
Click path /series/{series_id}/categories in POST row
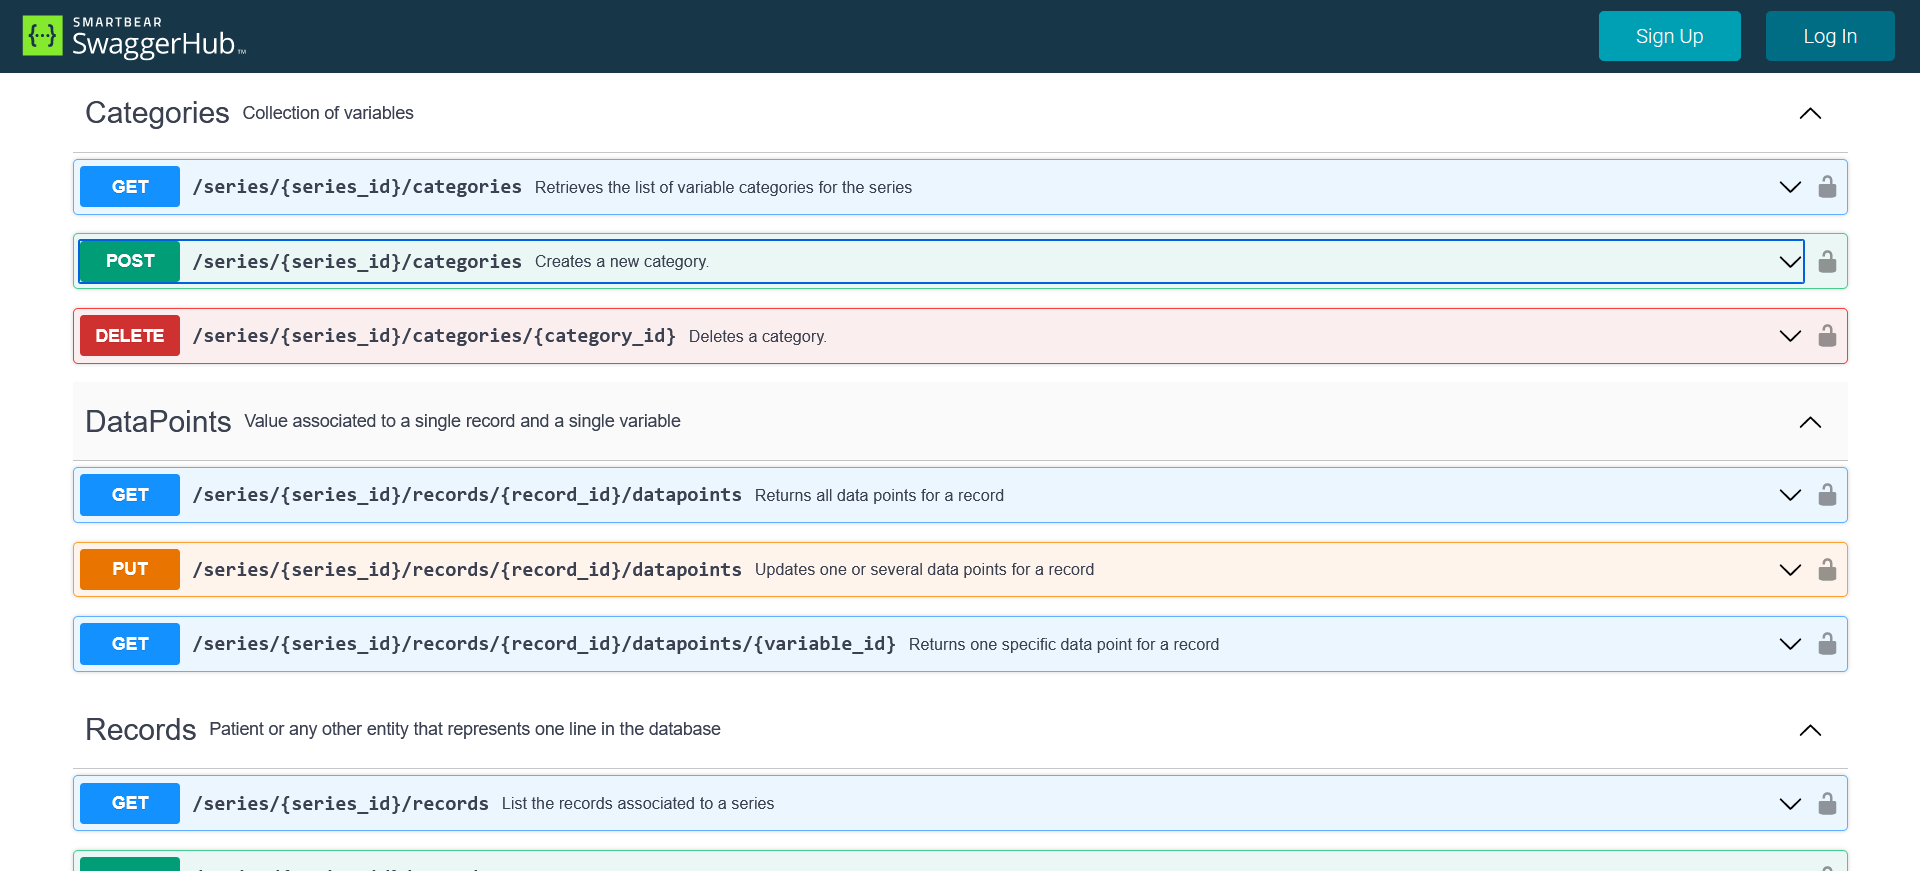(357, 262)
